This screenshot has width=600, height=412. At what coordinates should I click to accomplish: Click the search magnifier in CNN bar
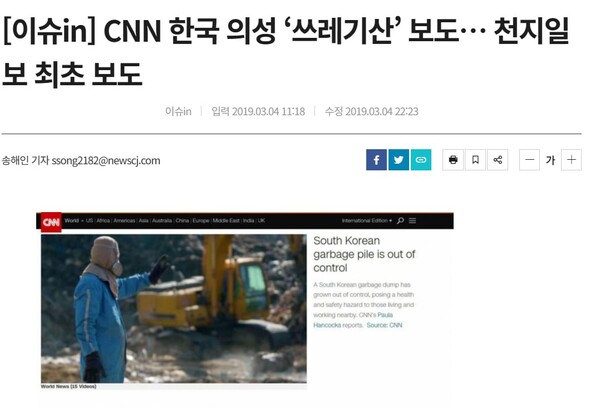[x=400, y=221]
